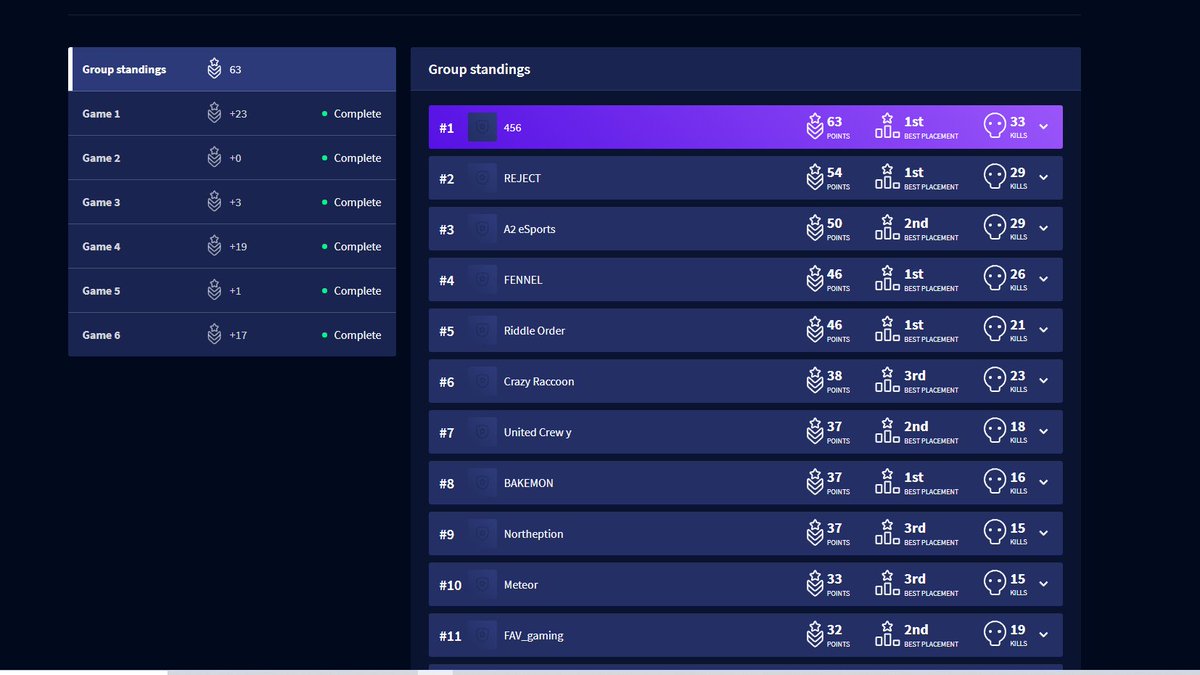This screenshot has height=675, width=1200.
Task: Click the skull icon for A2 eSports
Action: (x=994, y=229)
